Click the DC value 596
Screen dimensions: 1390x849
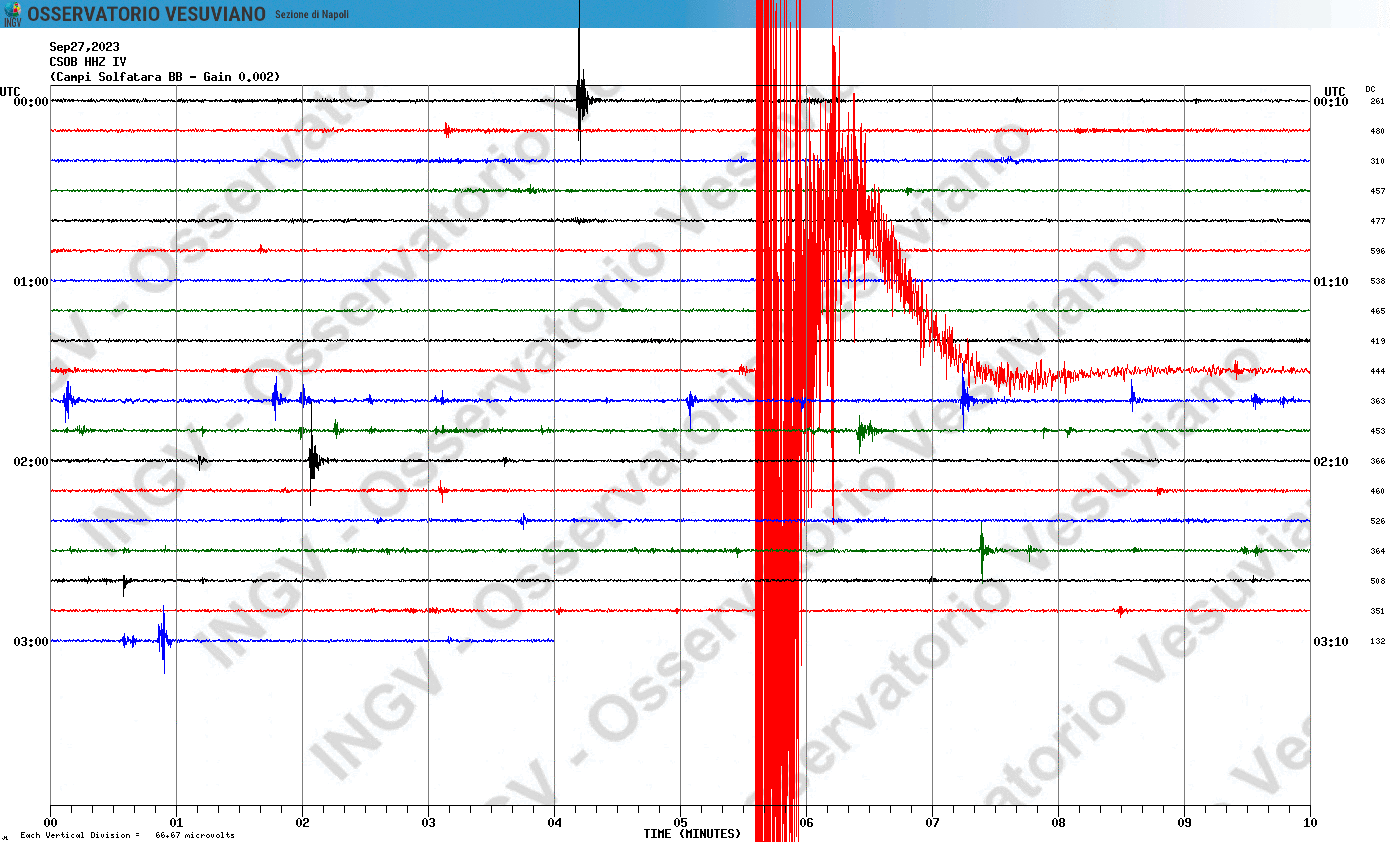pos(1377,251)
